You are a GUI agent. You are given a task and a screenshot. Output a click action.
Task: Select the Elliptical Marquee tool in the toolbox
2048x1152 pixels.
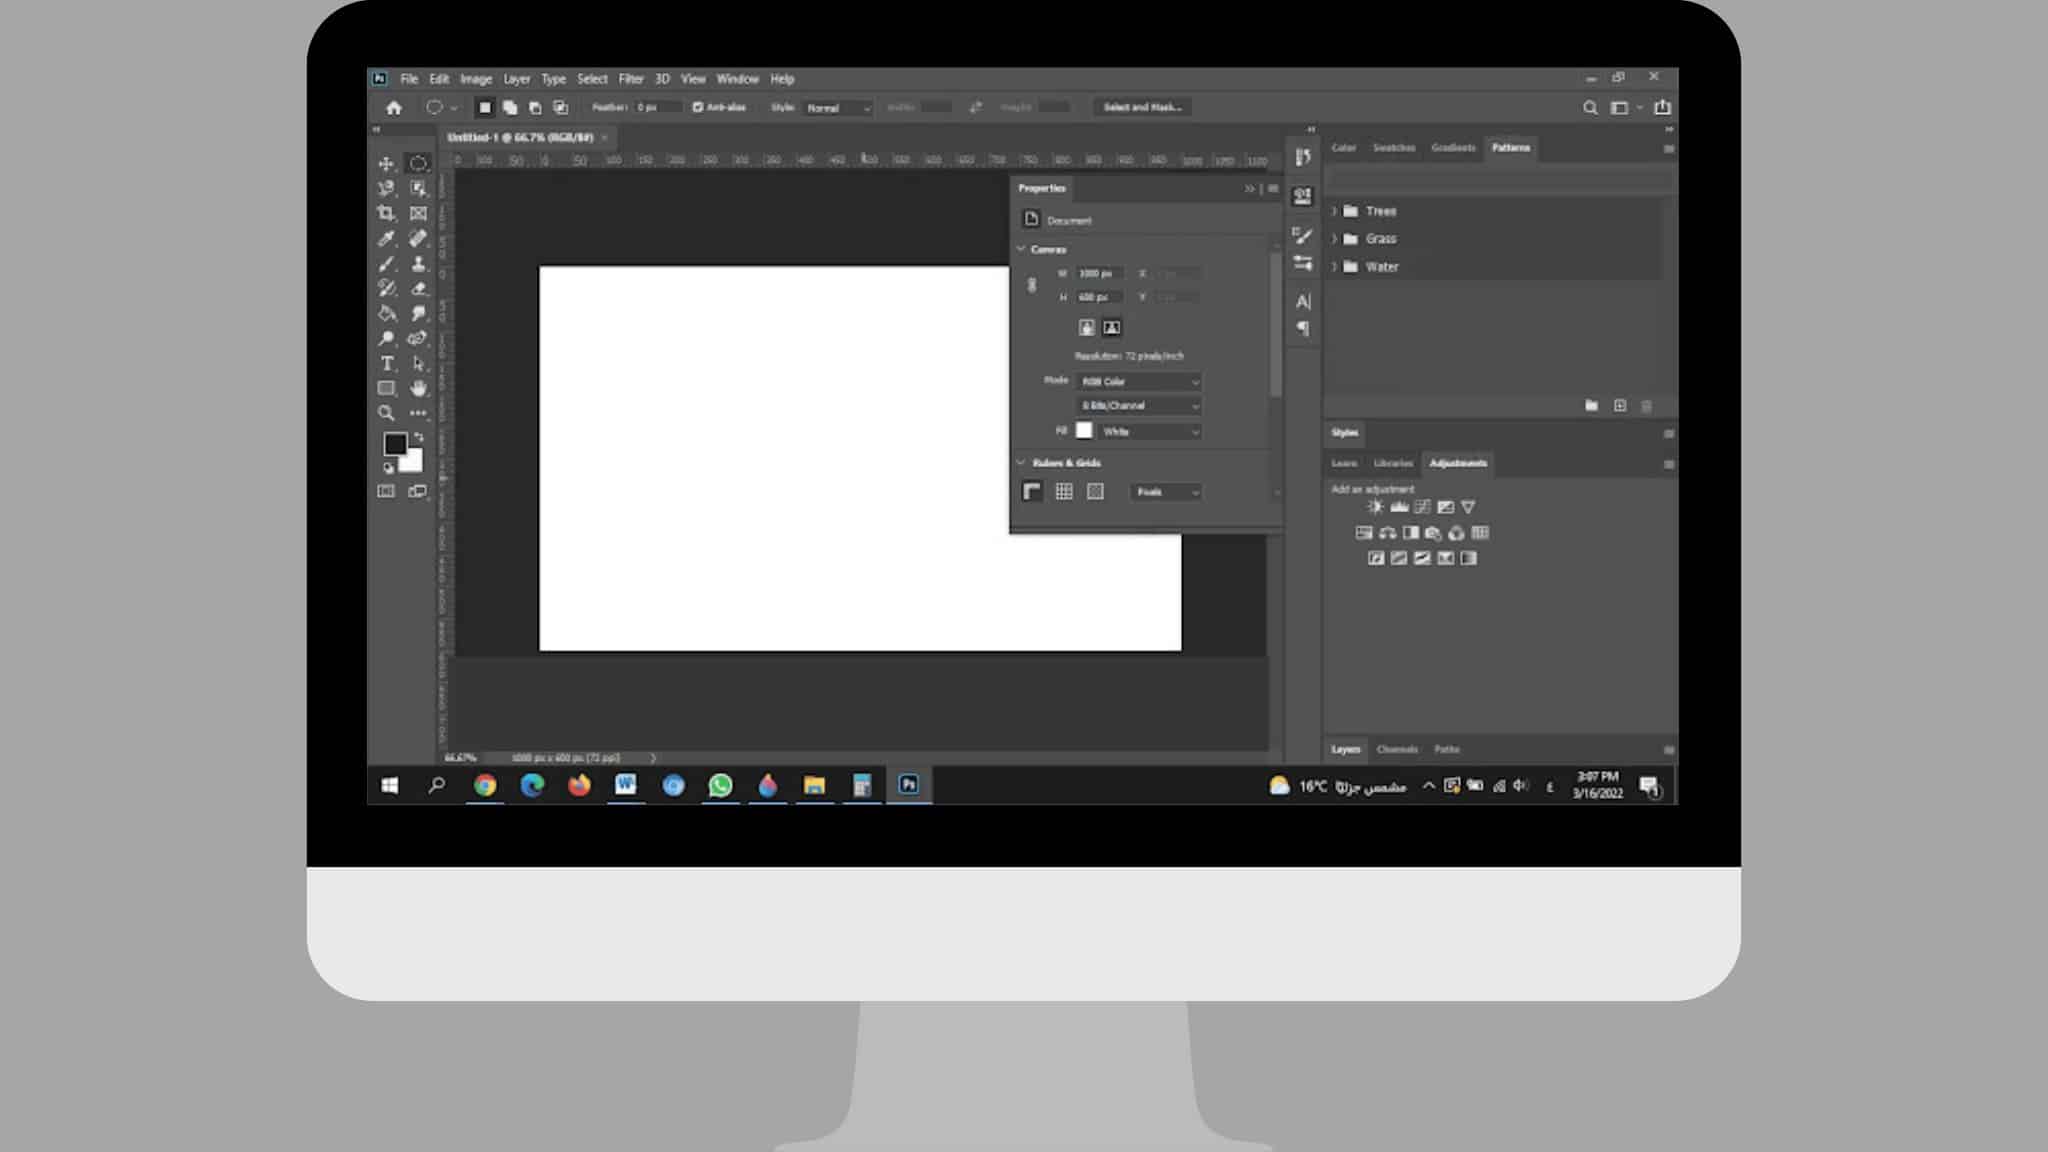coord(418,163)
